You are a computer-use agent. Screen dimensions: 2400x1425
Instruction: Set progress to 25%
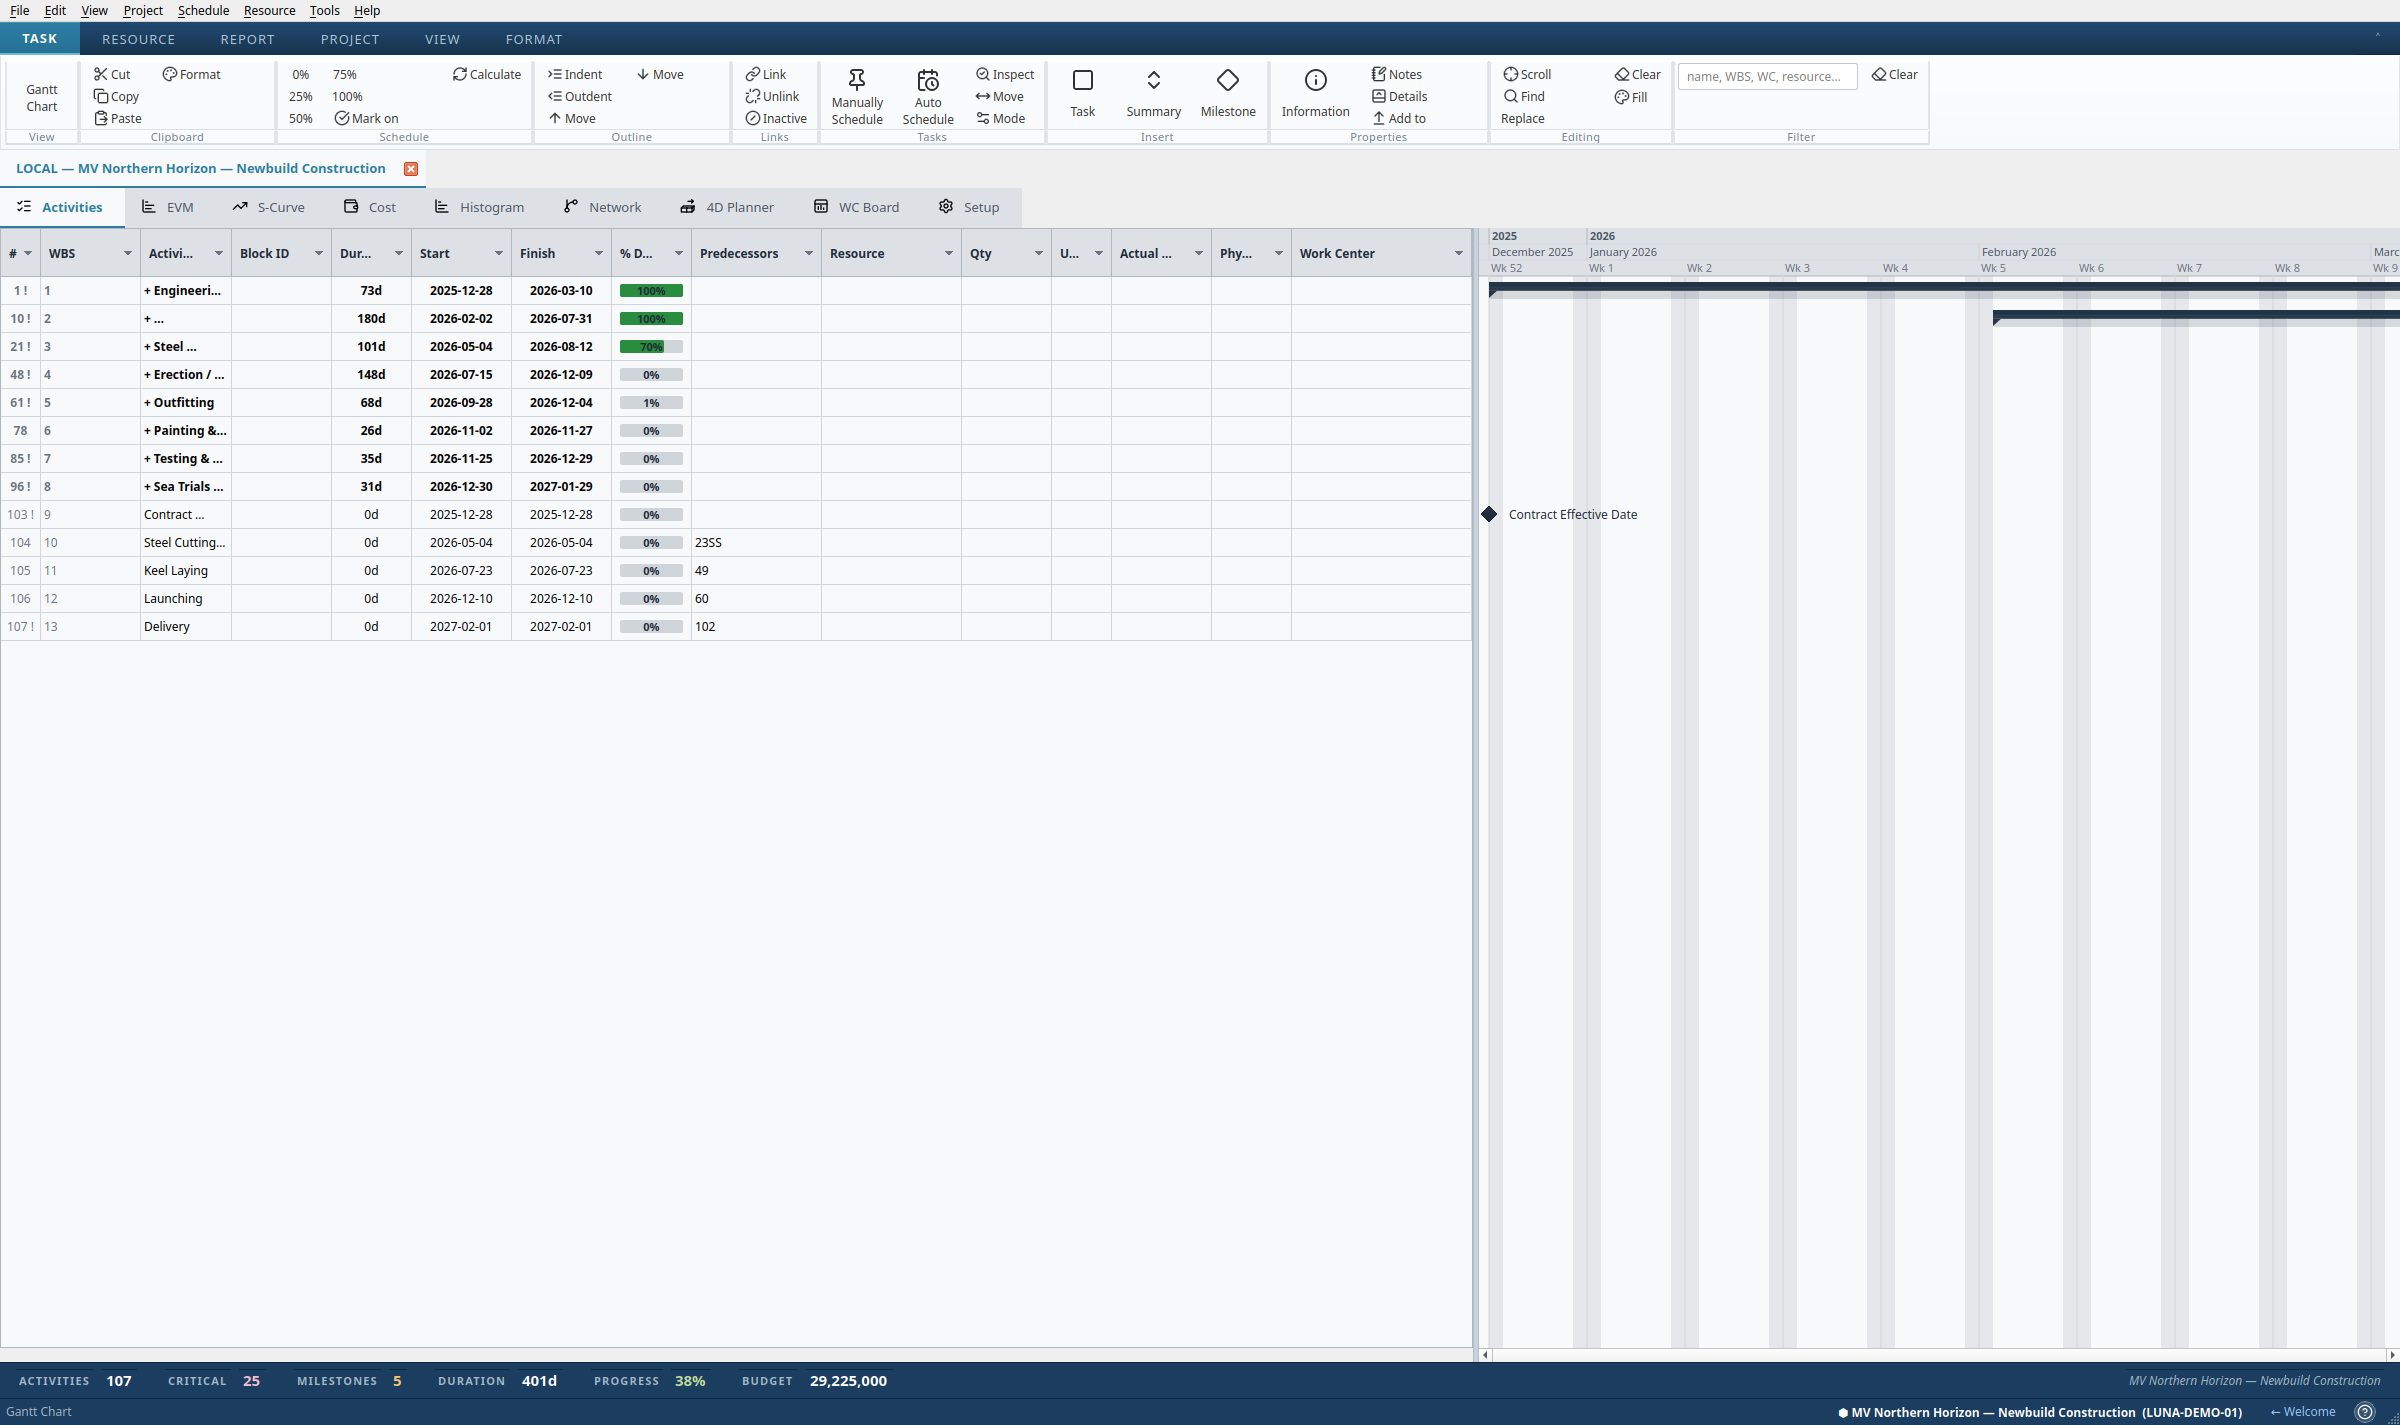tap(301, 96)
